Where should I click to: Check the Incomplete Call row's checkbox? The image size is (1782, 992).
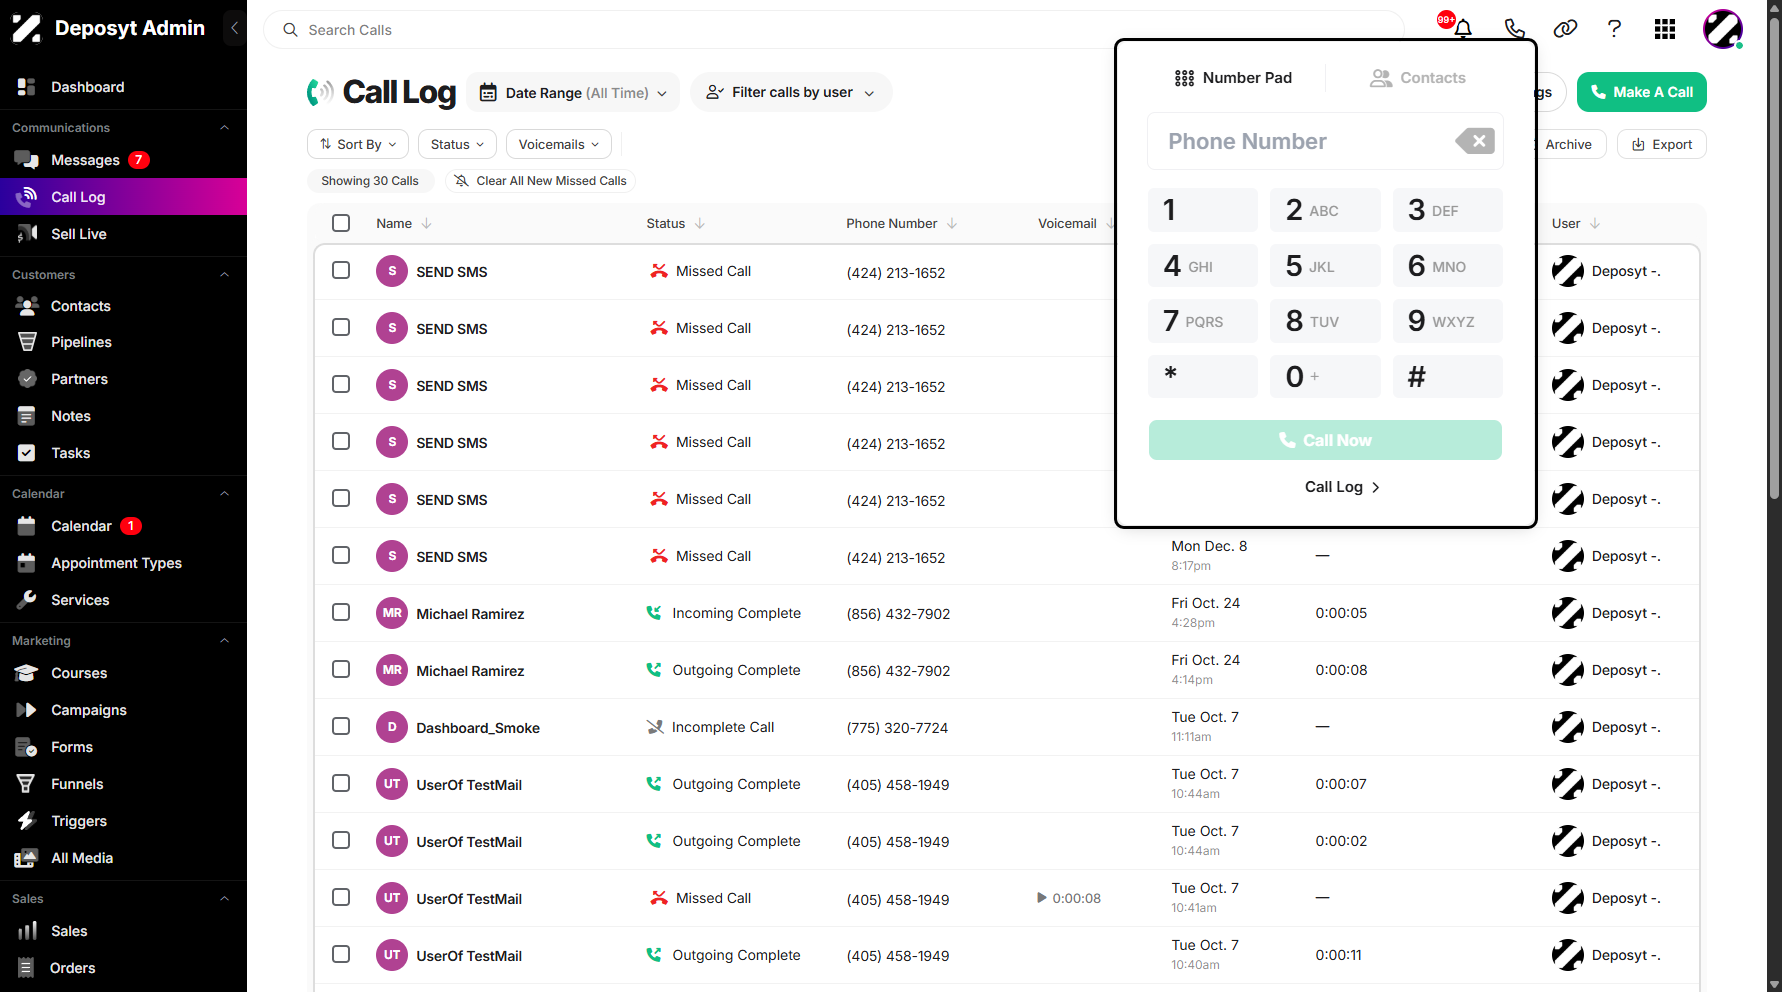[341, 726]
